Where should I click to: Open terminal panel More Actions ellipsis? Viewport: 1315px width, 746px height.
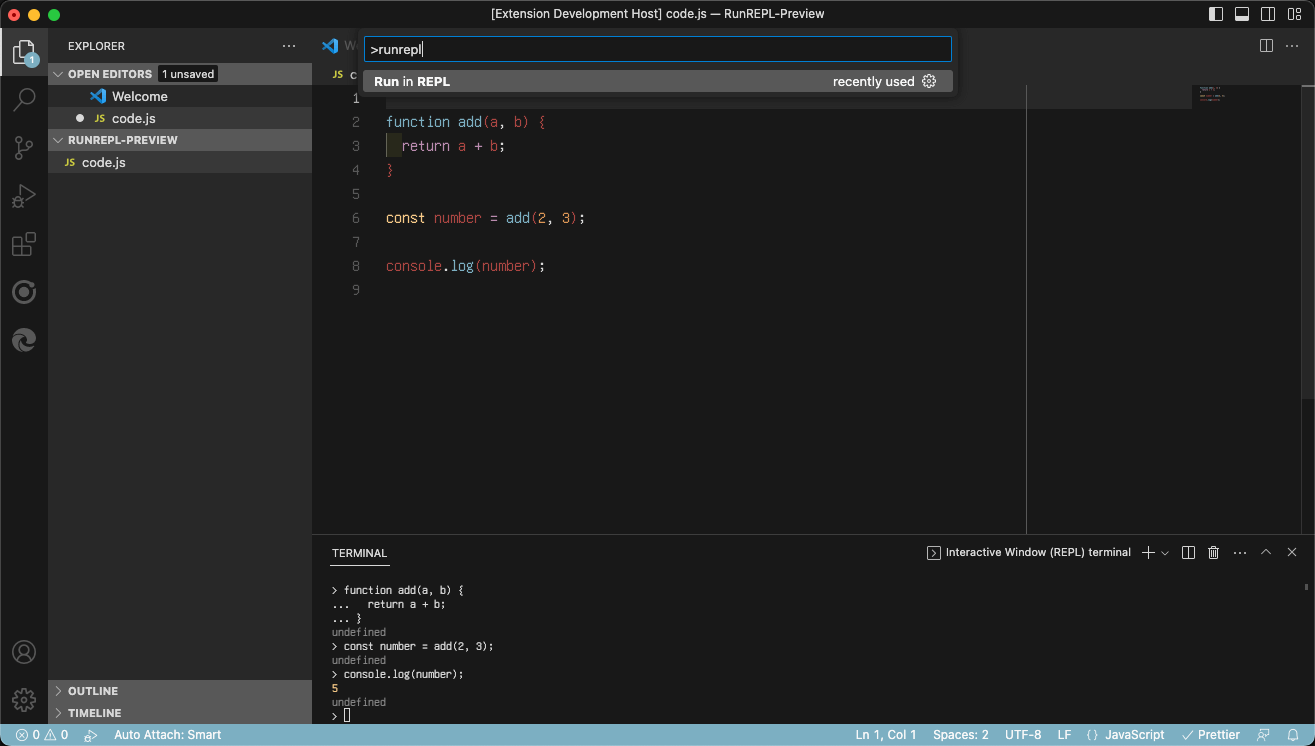point(1240,552)
